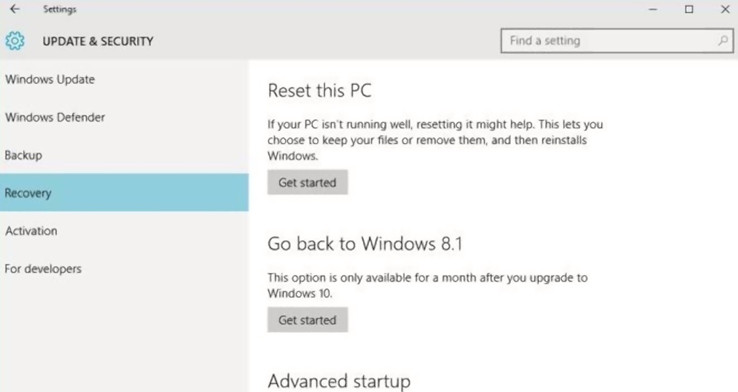The image size is (738, 392).
Task: Click the UPDATE & SECURITY title text
Action: click(x=98, y=41)
